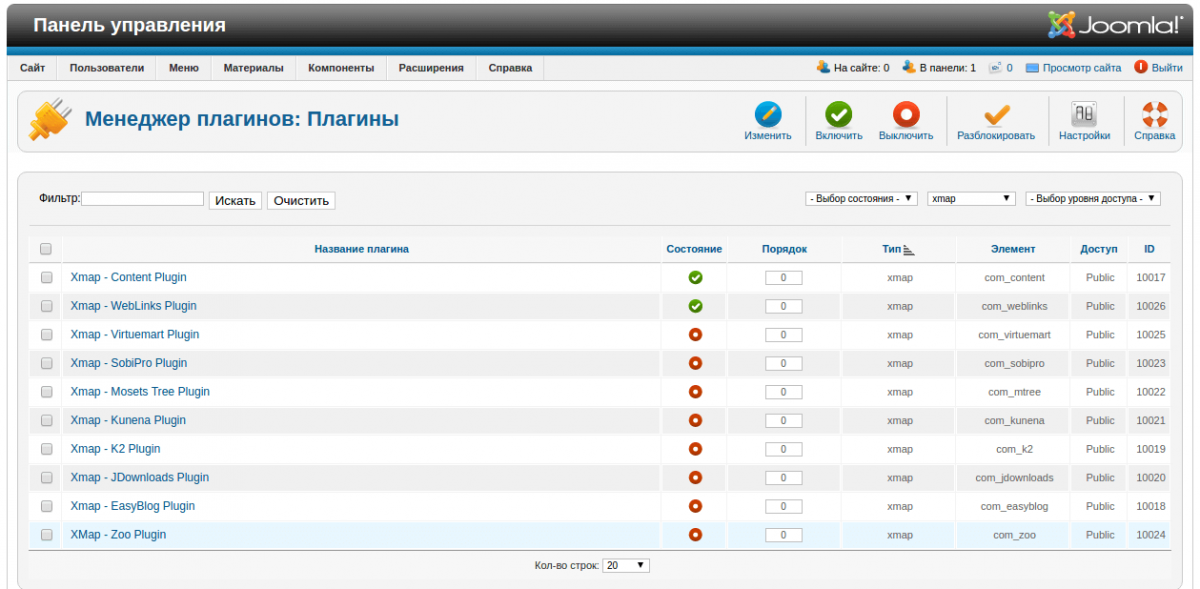The image size is (1200, 589).
Task: Click sort indicator icon next to Тип
Action: click(x=909, y=249)
